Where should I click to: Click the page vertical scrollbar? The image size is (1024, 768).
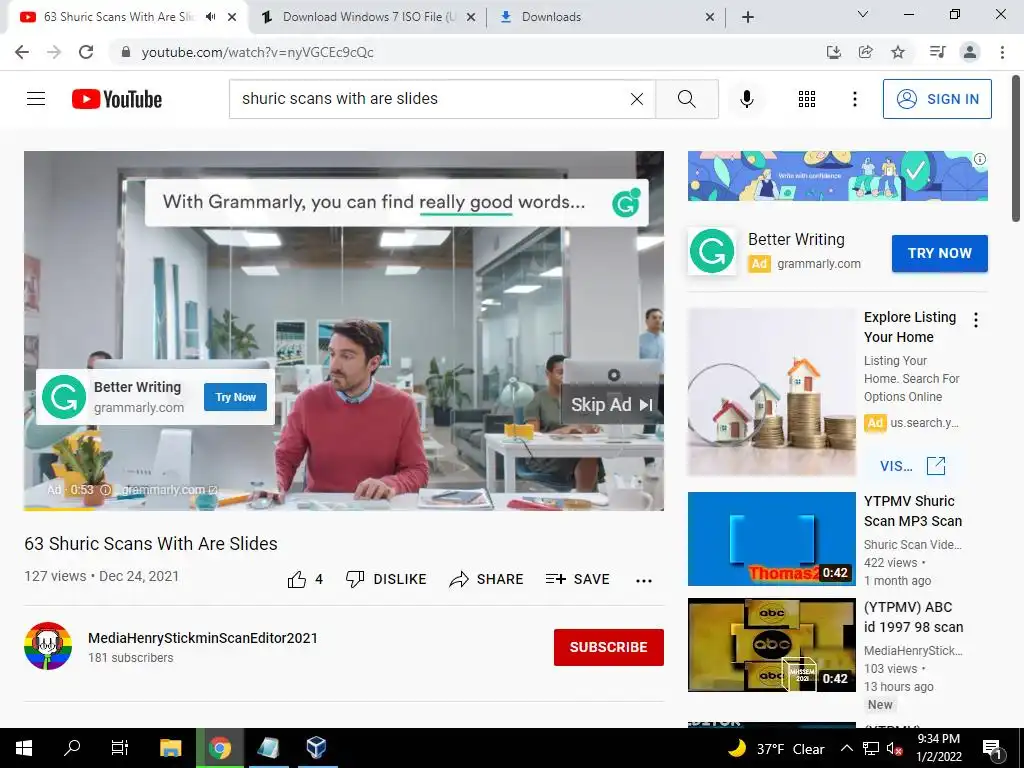tap(1016, 148)
